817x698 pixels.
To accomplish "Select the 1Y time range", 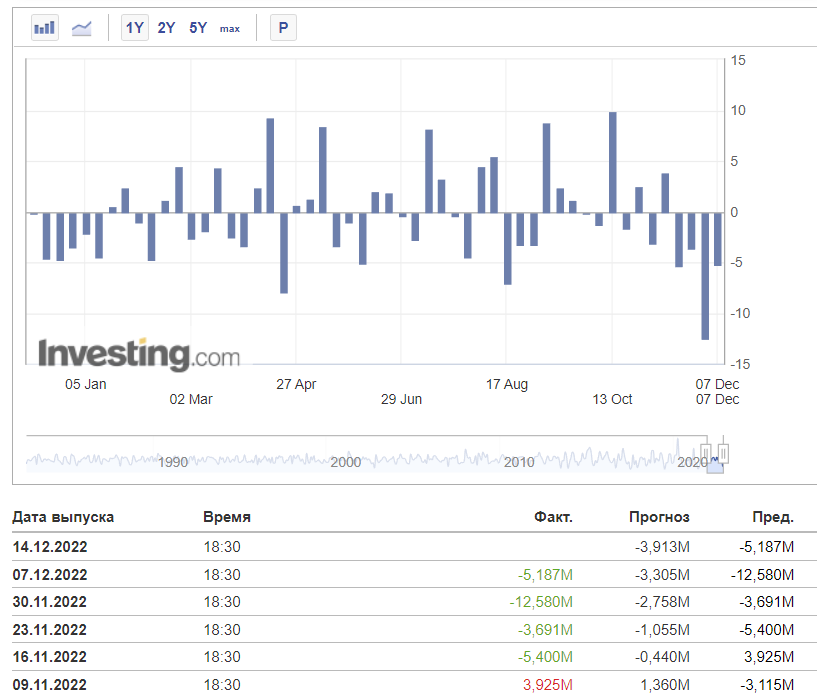I will tap(134, 28).
